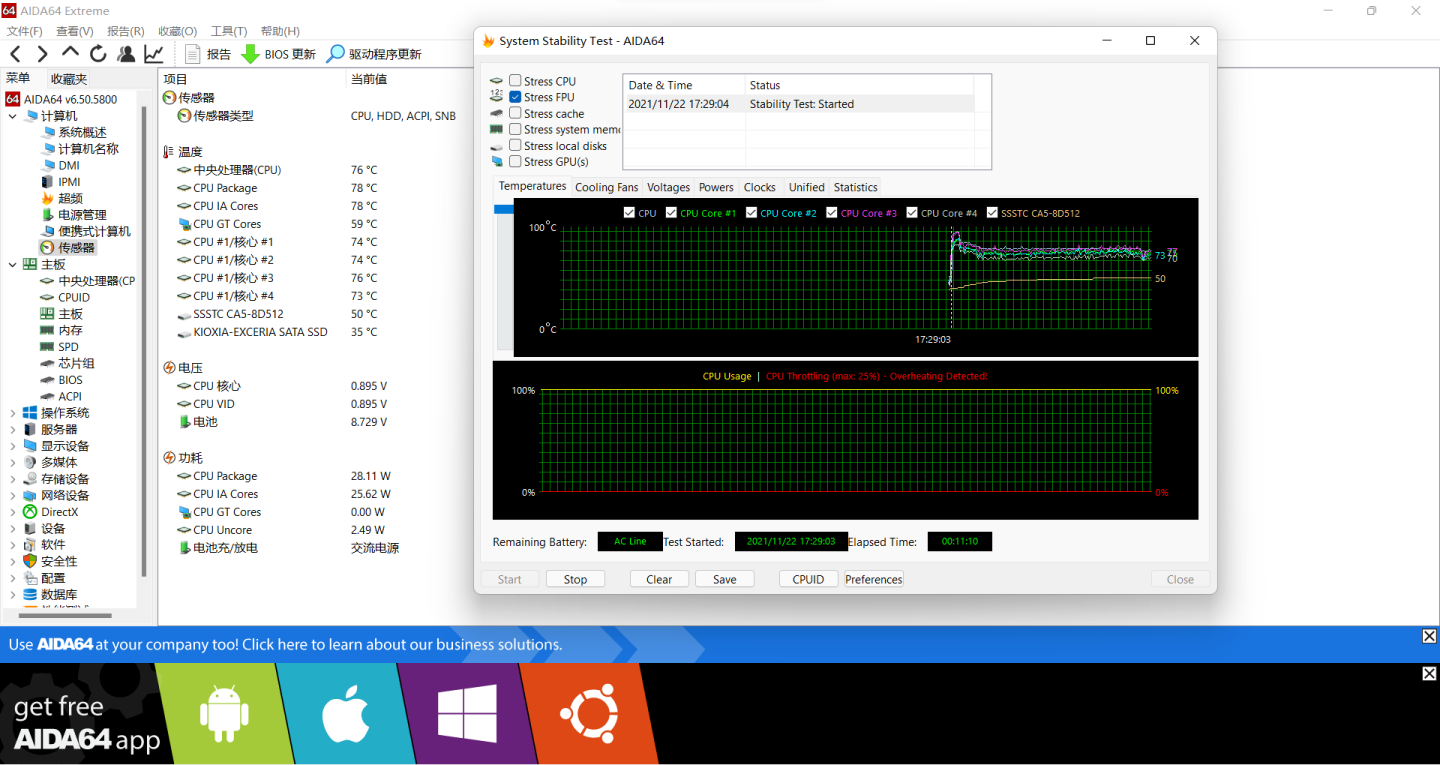Click the left tree panel's vertical scrollbar
This screenshot has width=1440, height=765.
144,340
